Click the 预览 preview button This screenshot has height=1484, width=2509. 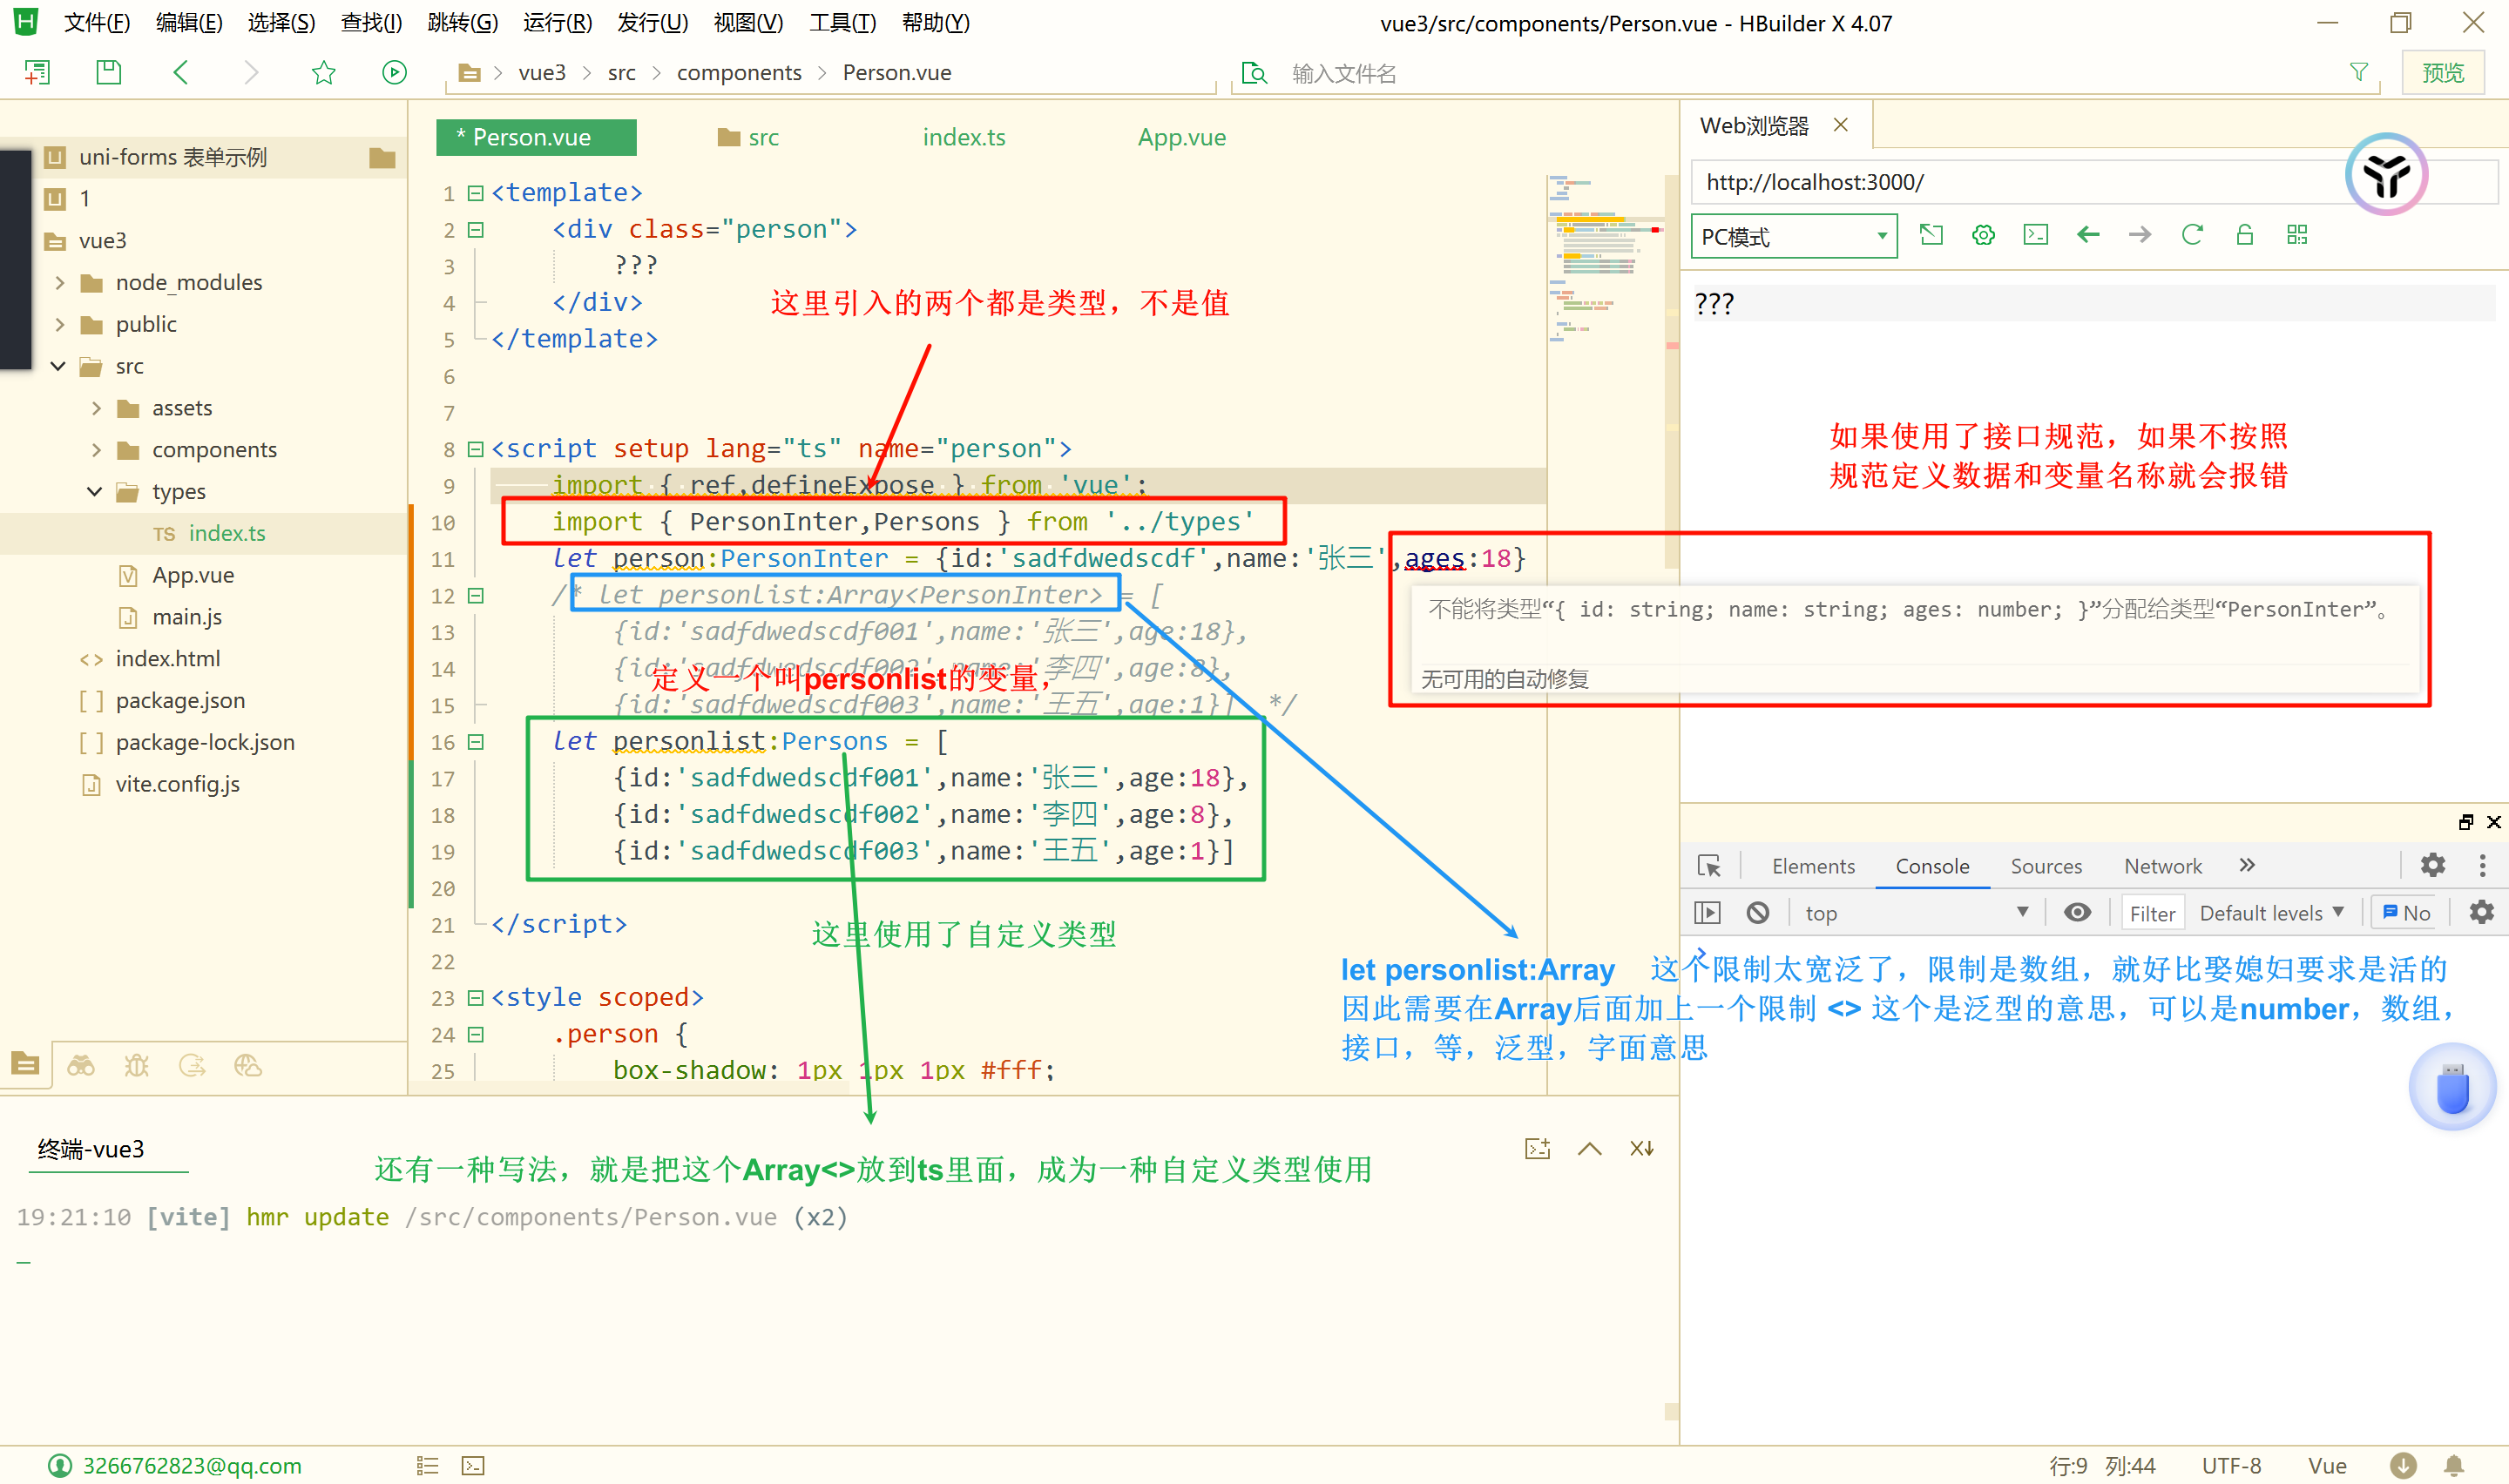pyautogui.click(x=2442, y=73)
